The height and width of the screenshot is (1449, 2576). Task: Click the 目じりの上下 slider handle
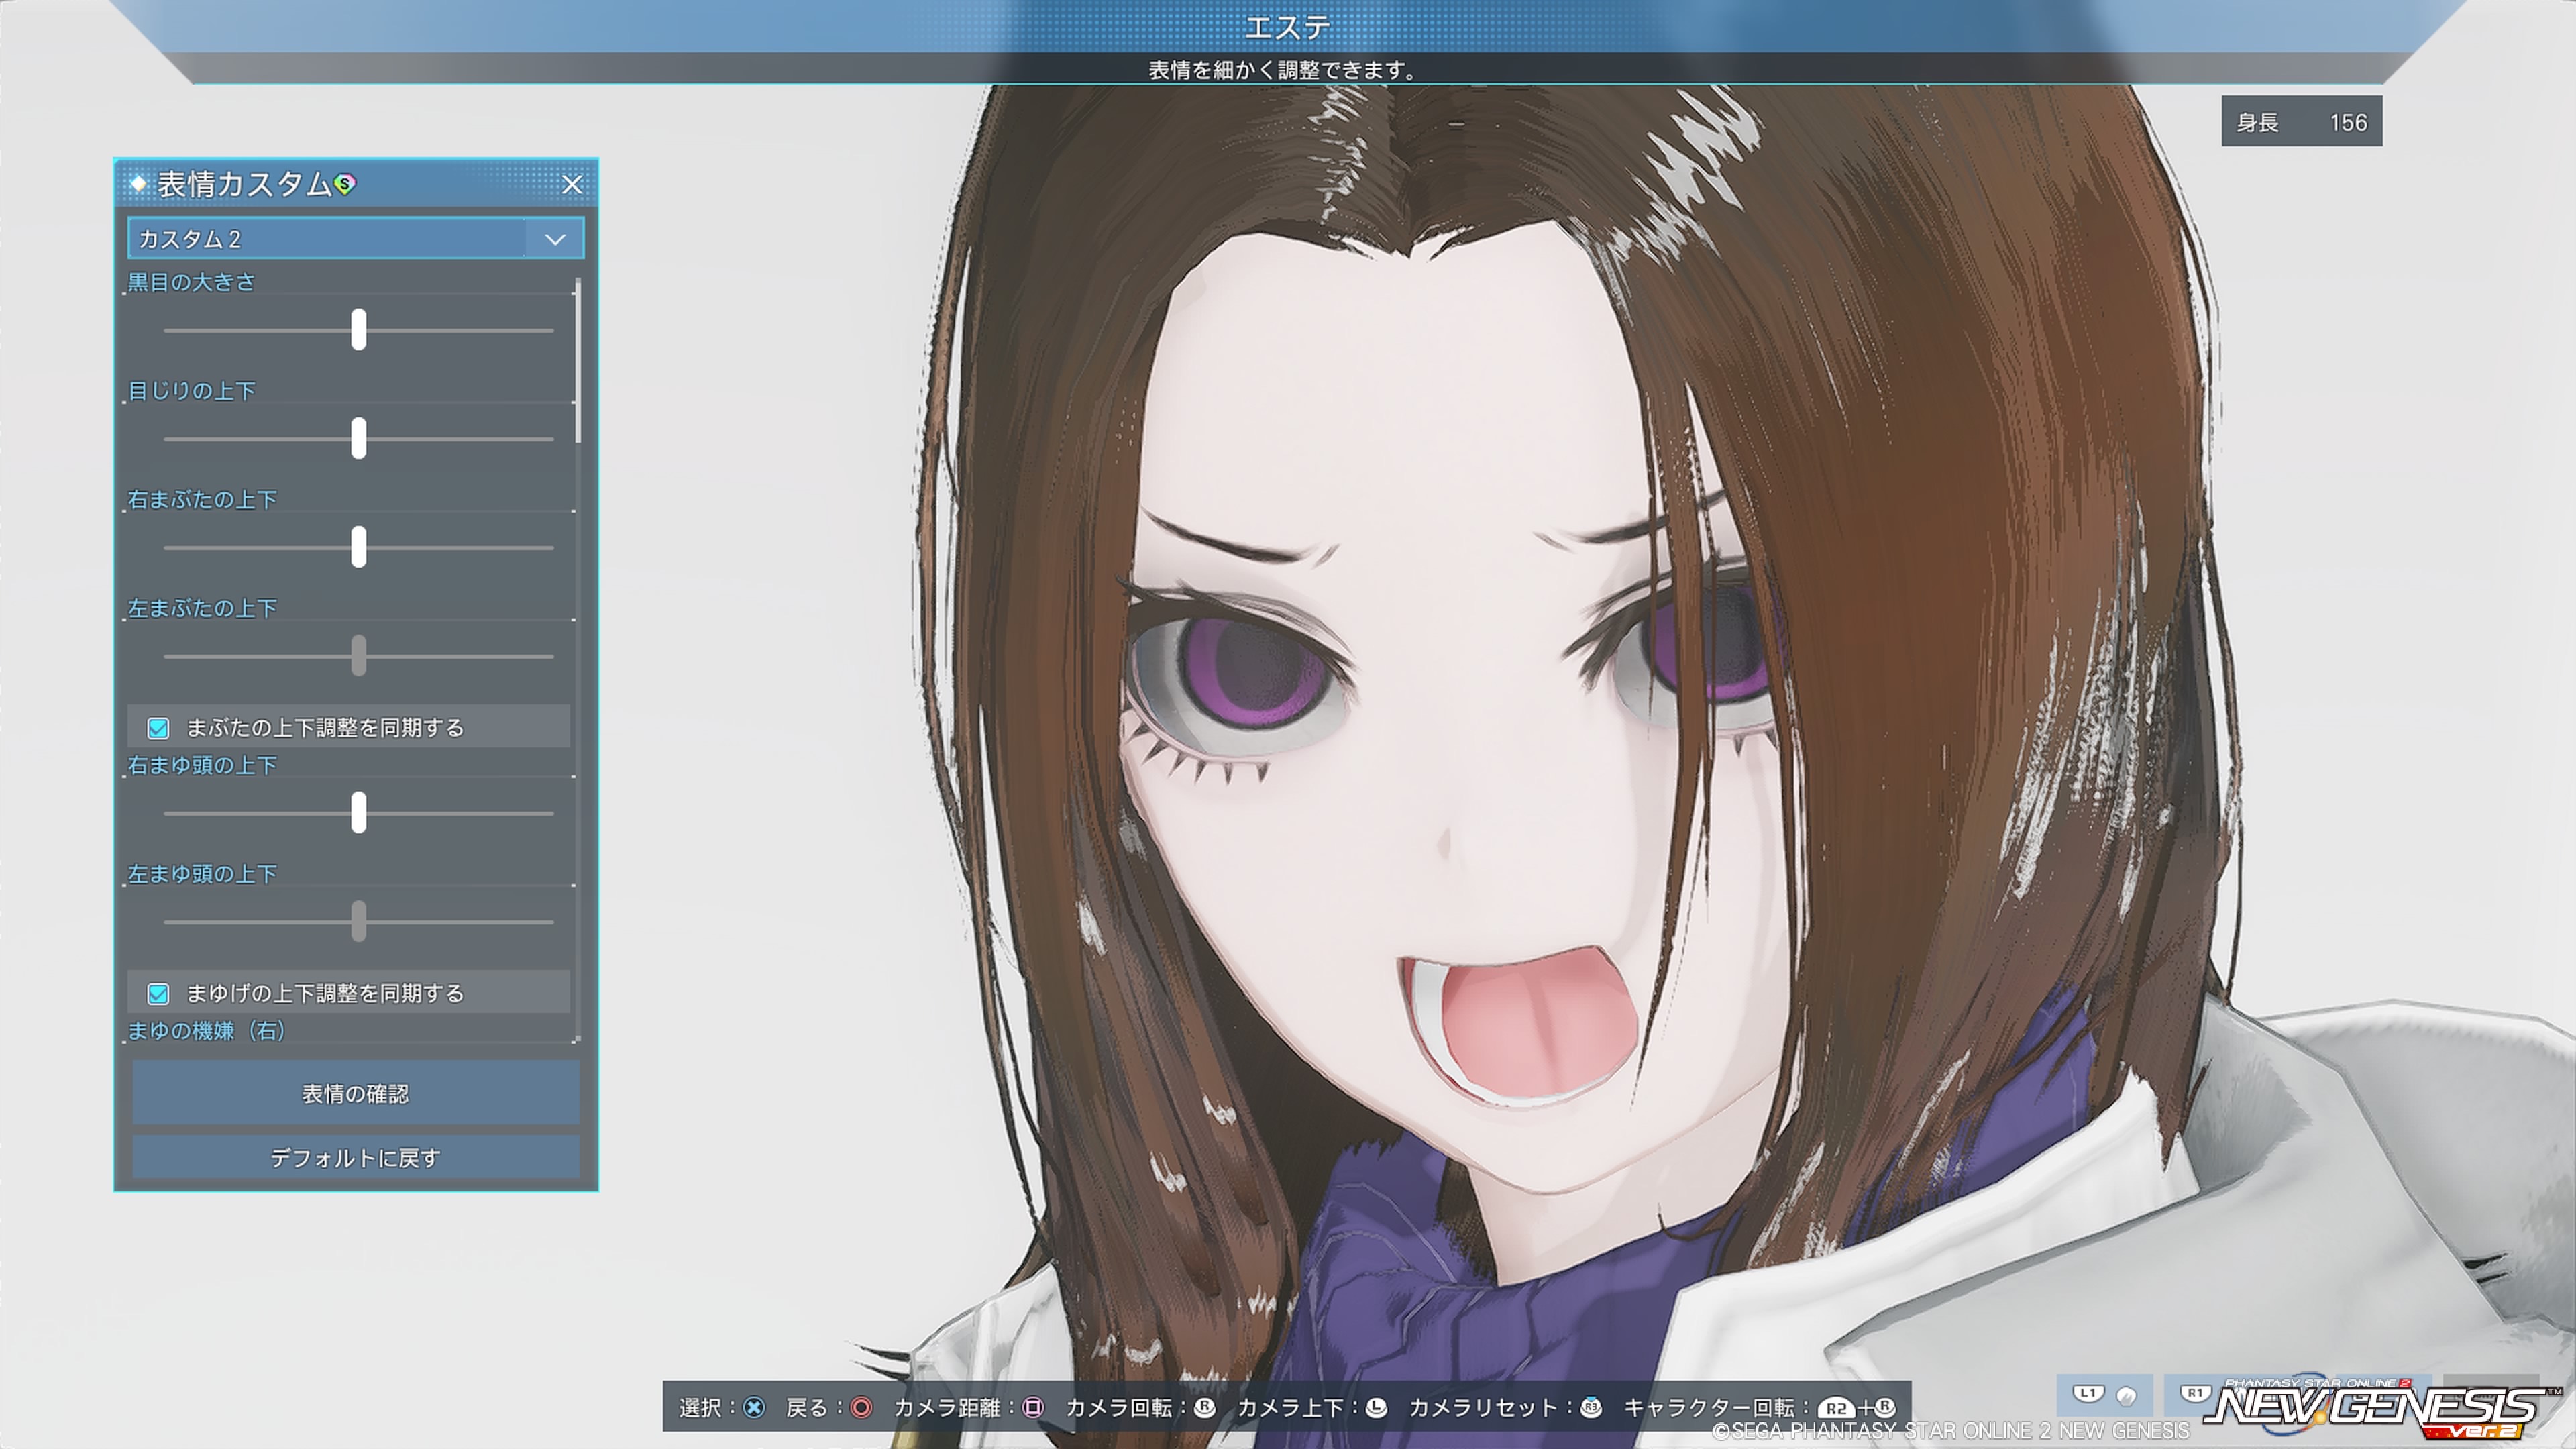coord(358,438)
